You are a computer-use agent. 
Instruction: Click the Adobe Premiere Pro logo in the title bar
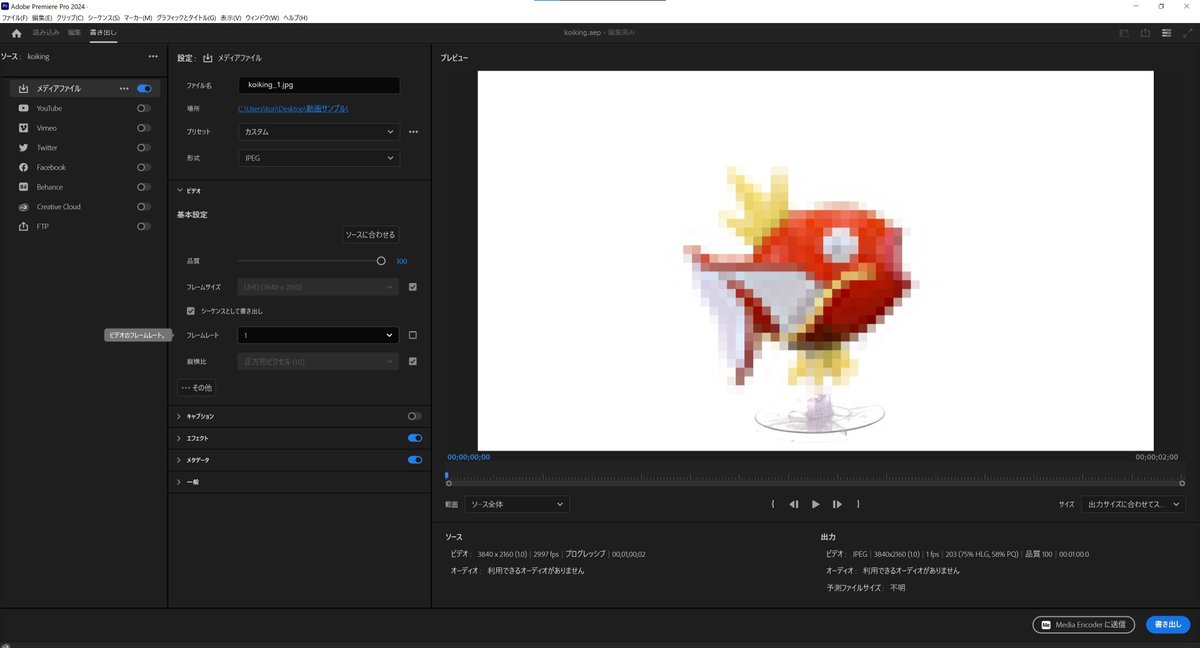pyautogui.click(x=6, y=6)
